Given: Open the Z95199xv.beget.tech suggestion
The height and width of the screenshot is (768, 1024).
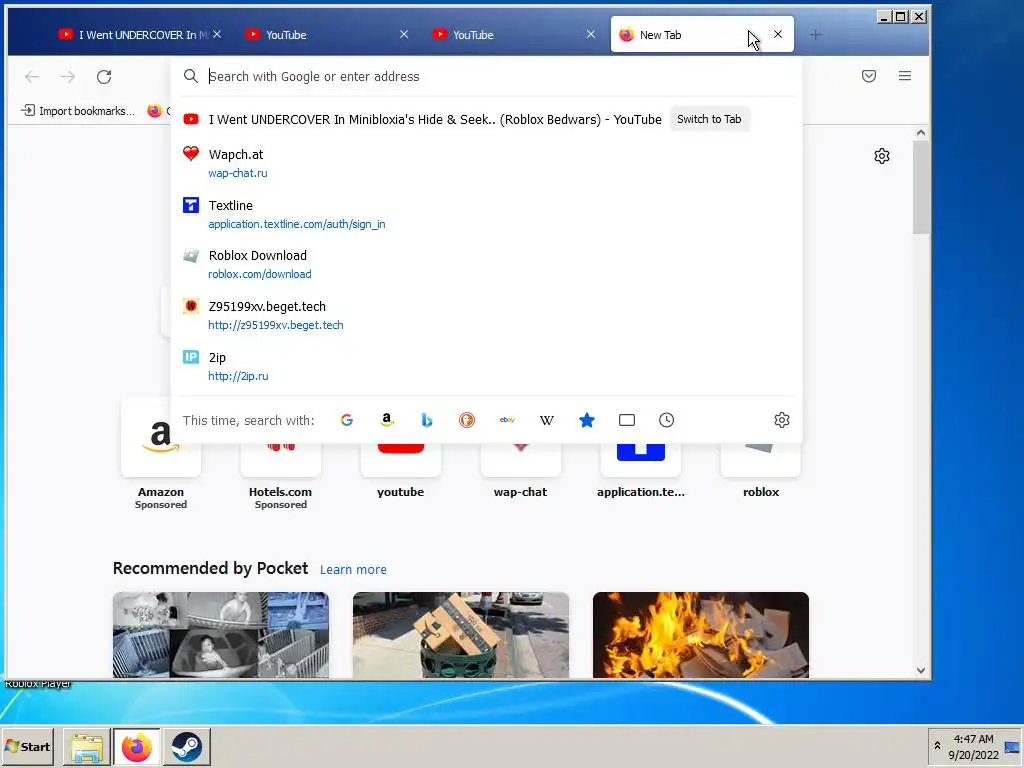Looking at the screenshot, I should click(x=486, y=315).
